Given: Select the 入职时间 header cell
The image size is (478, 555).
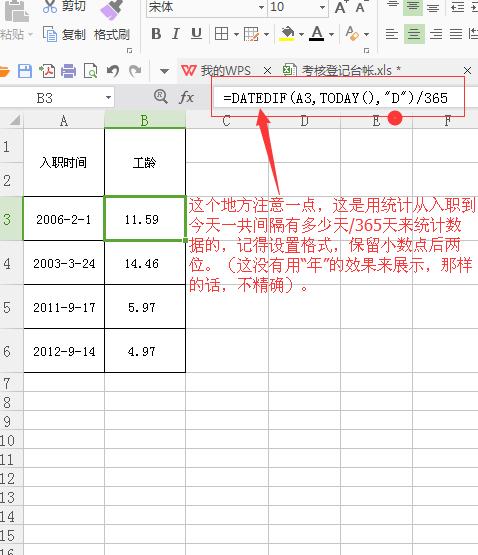Looking at the screenshot, I should [64, 162].
